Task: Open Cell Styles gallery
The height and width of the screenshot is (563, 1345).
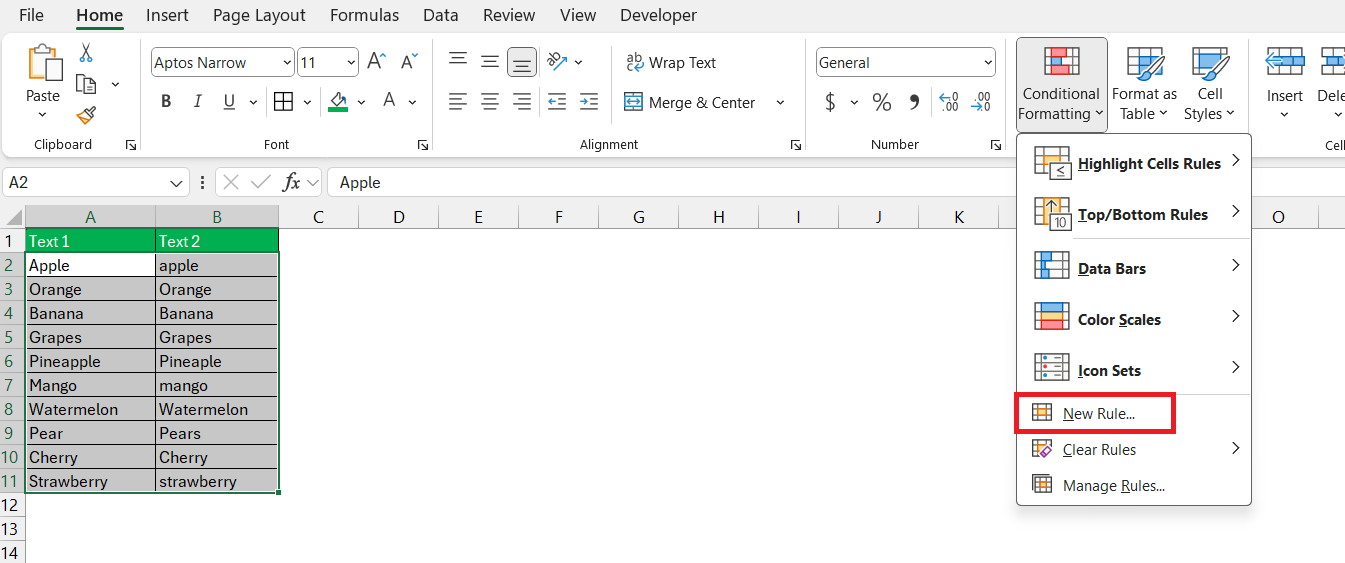Action: pos(1210,85)
